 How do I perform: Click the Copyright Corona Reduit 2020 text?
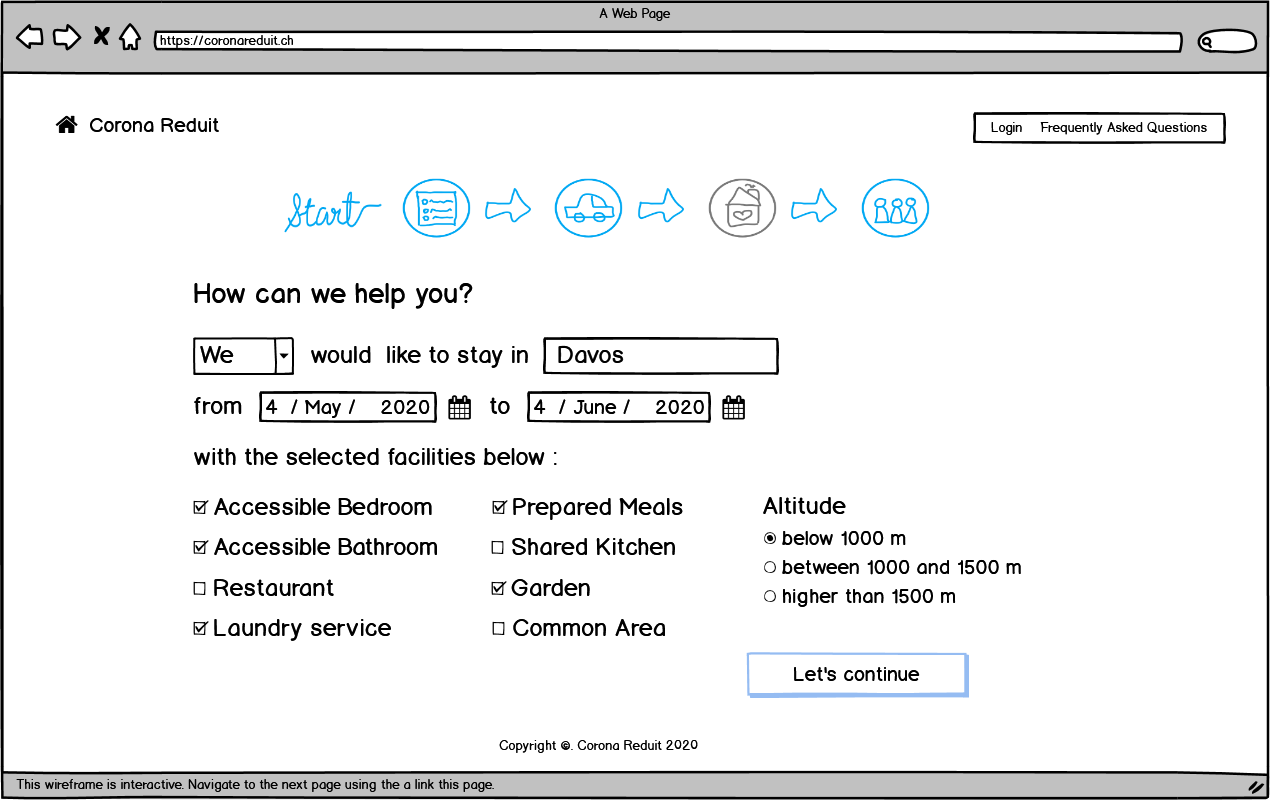tap(599, 746)
